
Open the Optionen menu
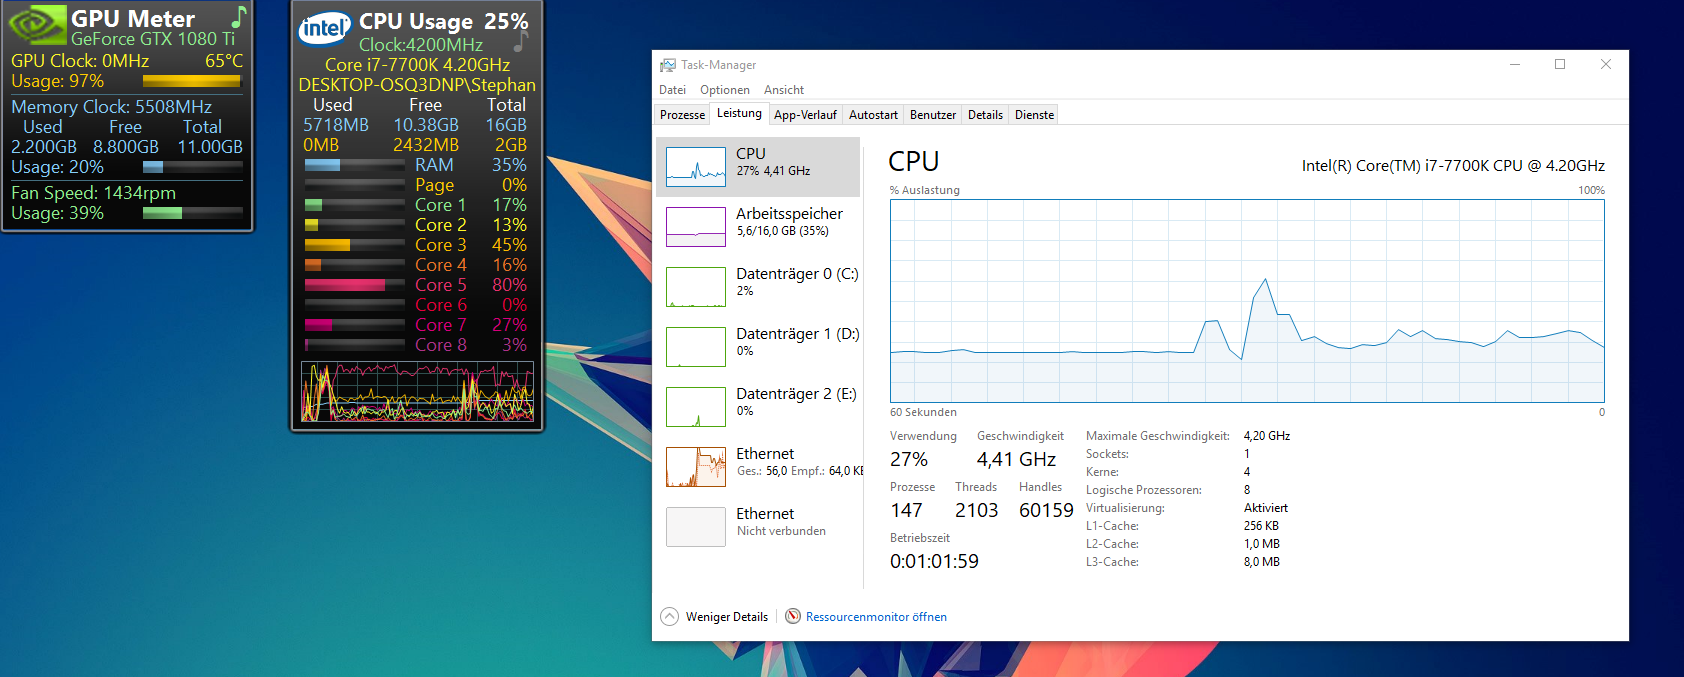[x=725, y=90]
